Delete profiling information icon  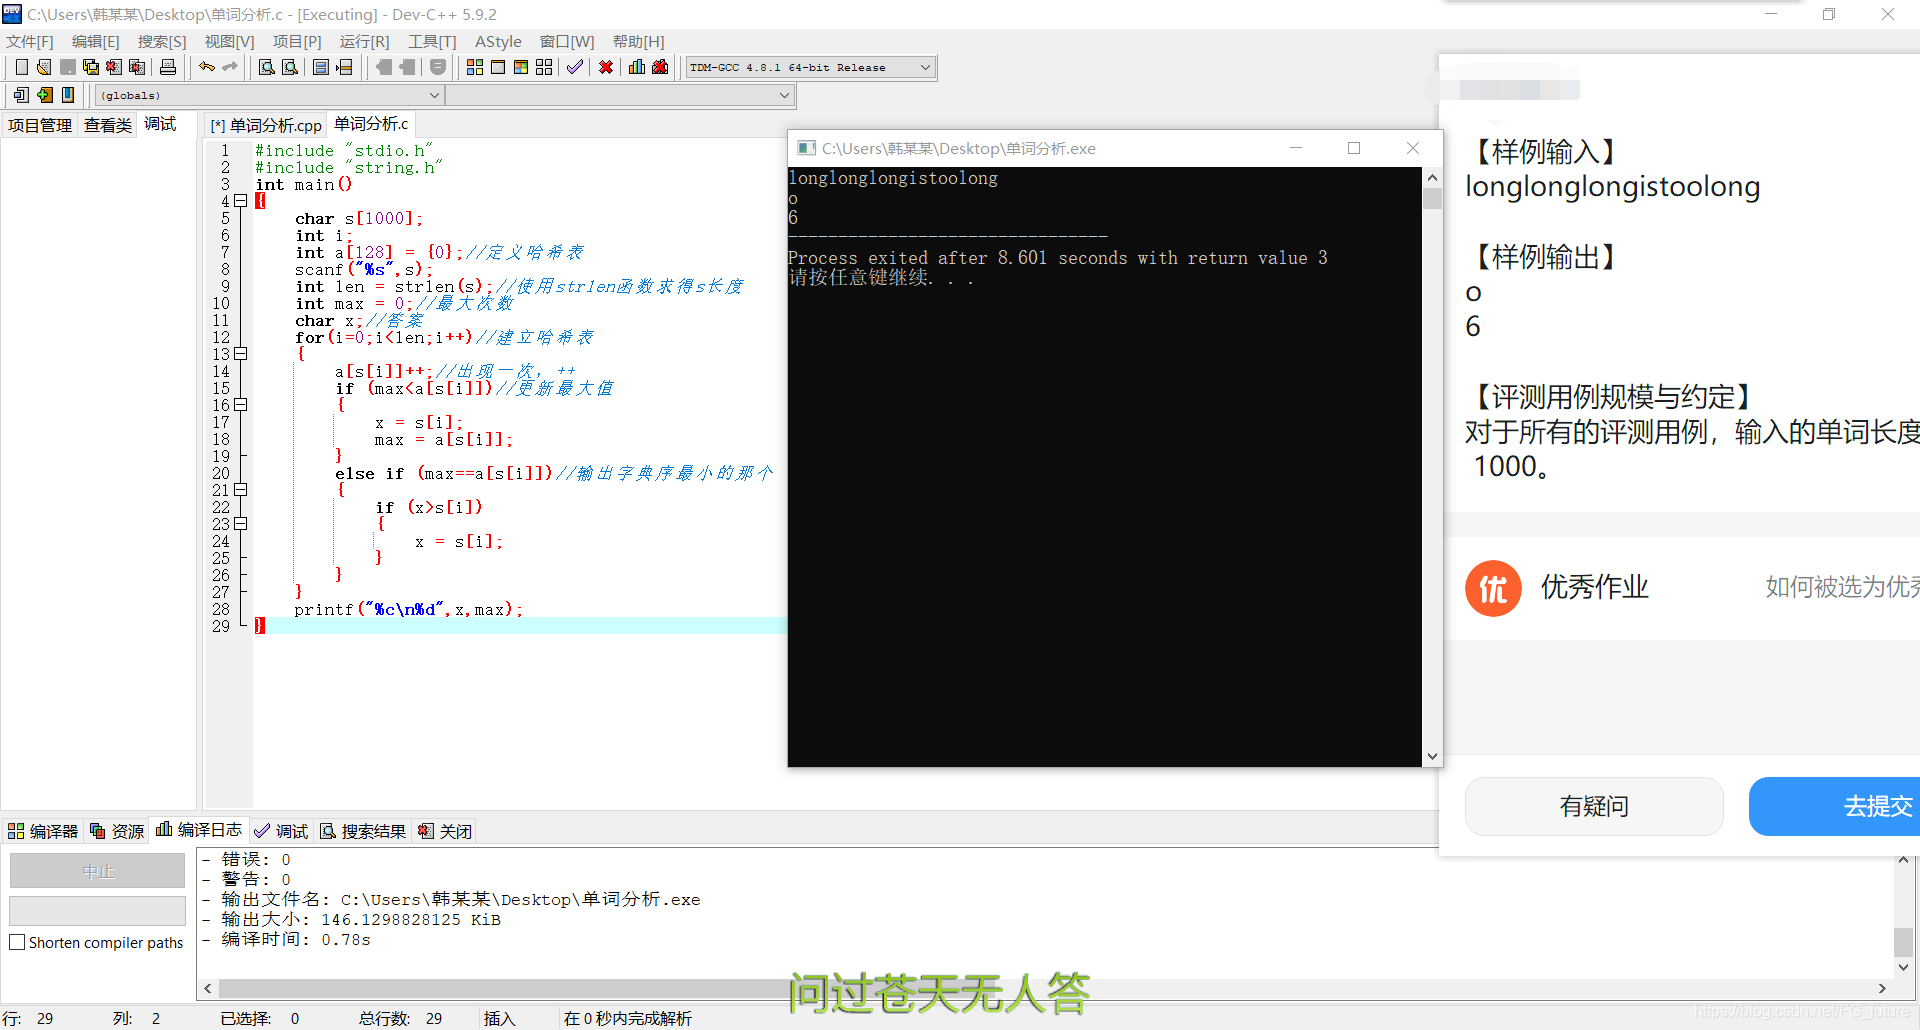click(660, 67)
